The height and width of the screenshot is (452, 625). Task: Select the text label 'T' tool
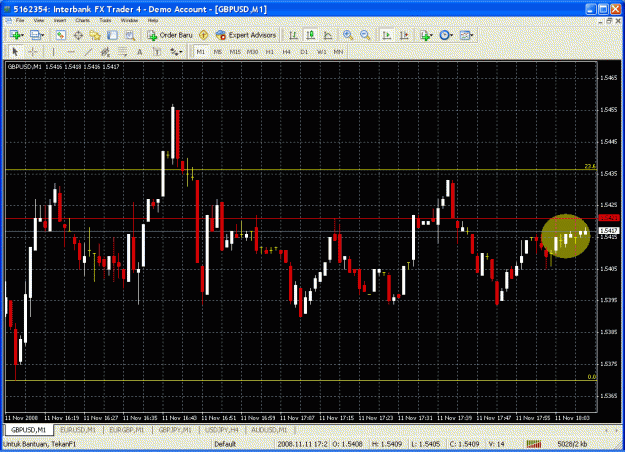(x=157, y=52)
